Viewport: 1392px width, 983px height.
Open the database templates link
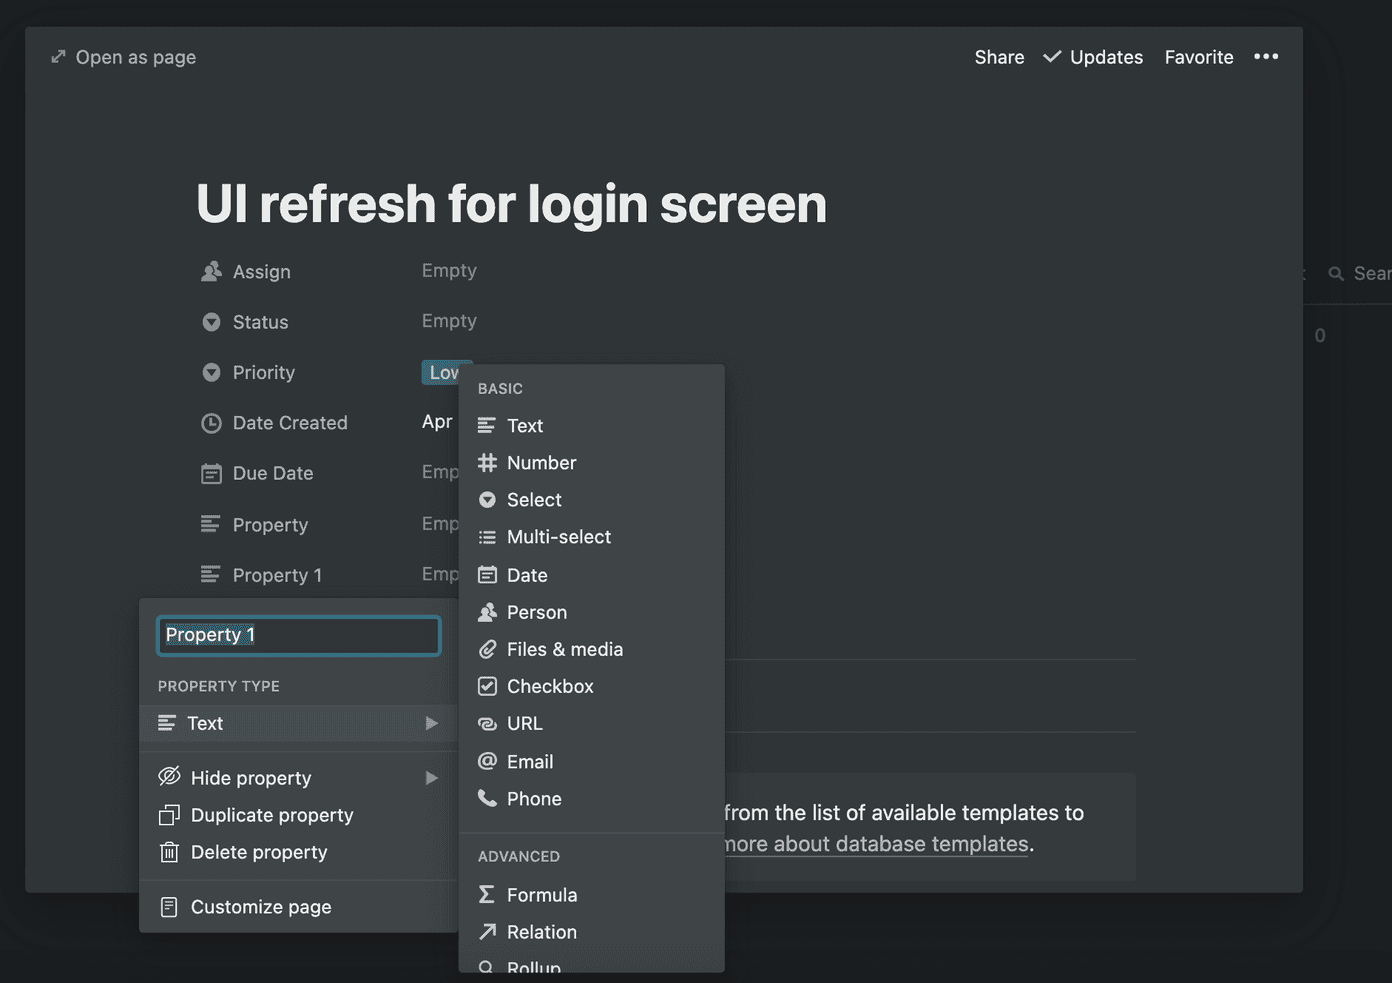pyautogui.click(x=876, y=844)
